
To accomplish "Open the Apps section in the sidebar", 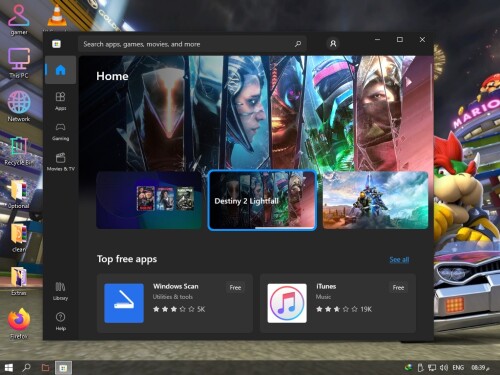I will click(x=60, y=101).
